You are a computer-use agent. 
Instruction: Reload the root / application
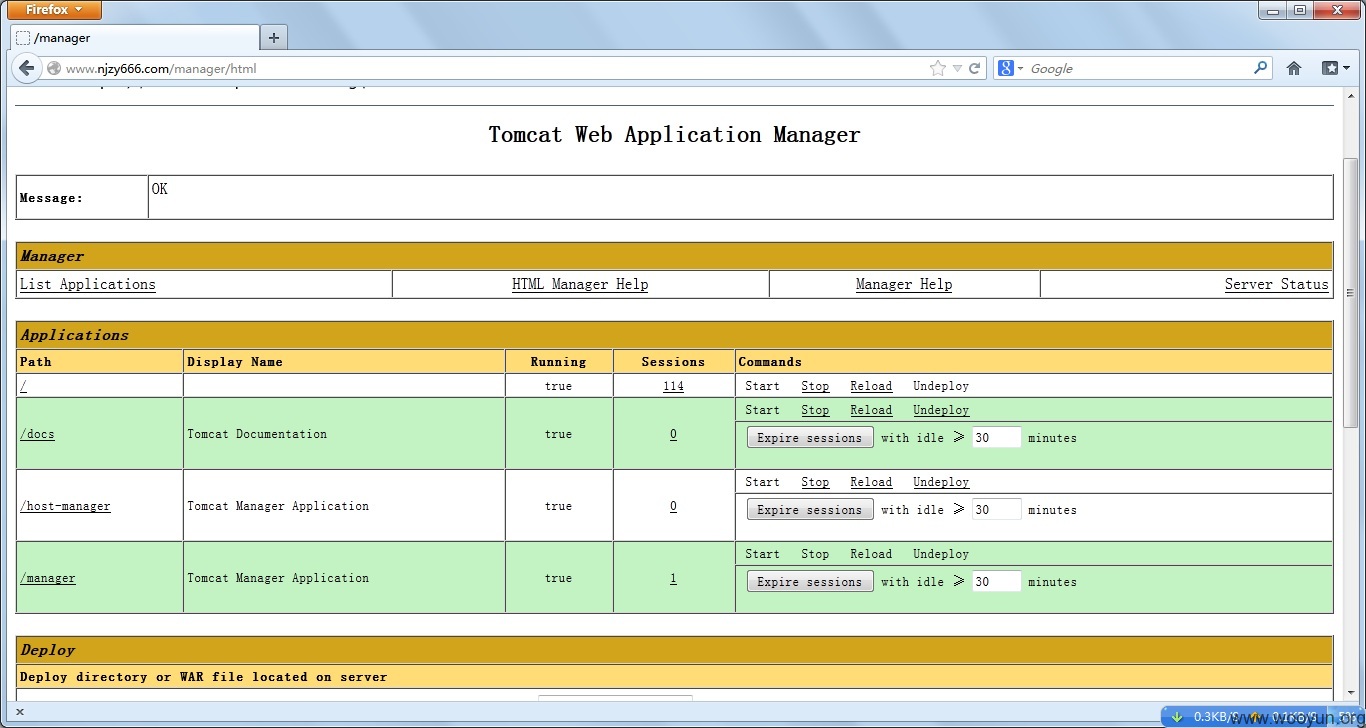point(871,386)
